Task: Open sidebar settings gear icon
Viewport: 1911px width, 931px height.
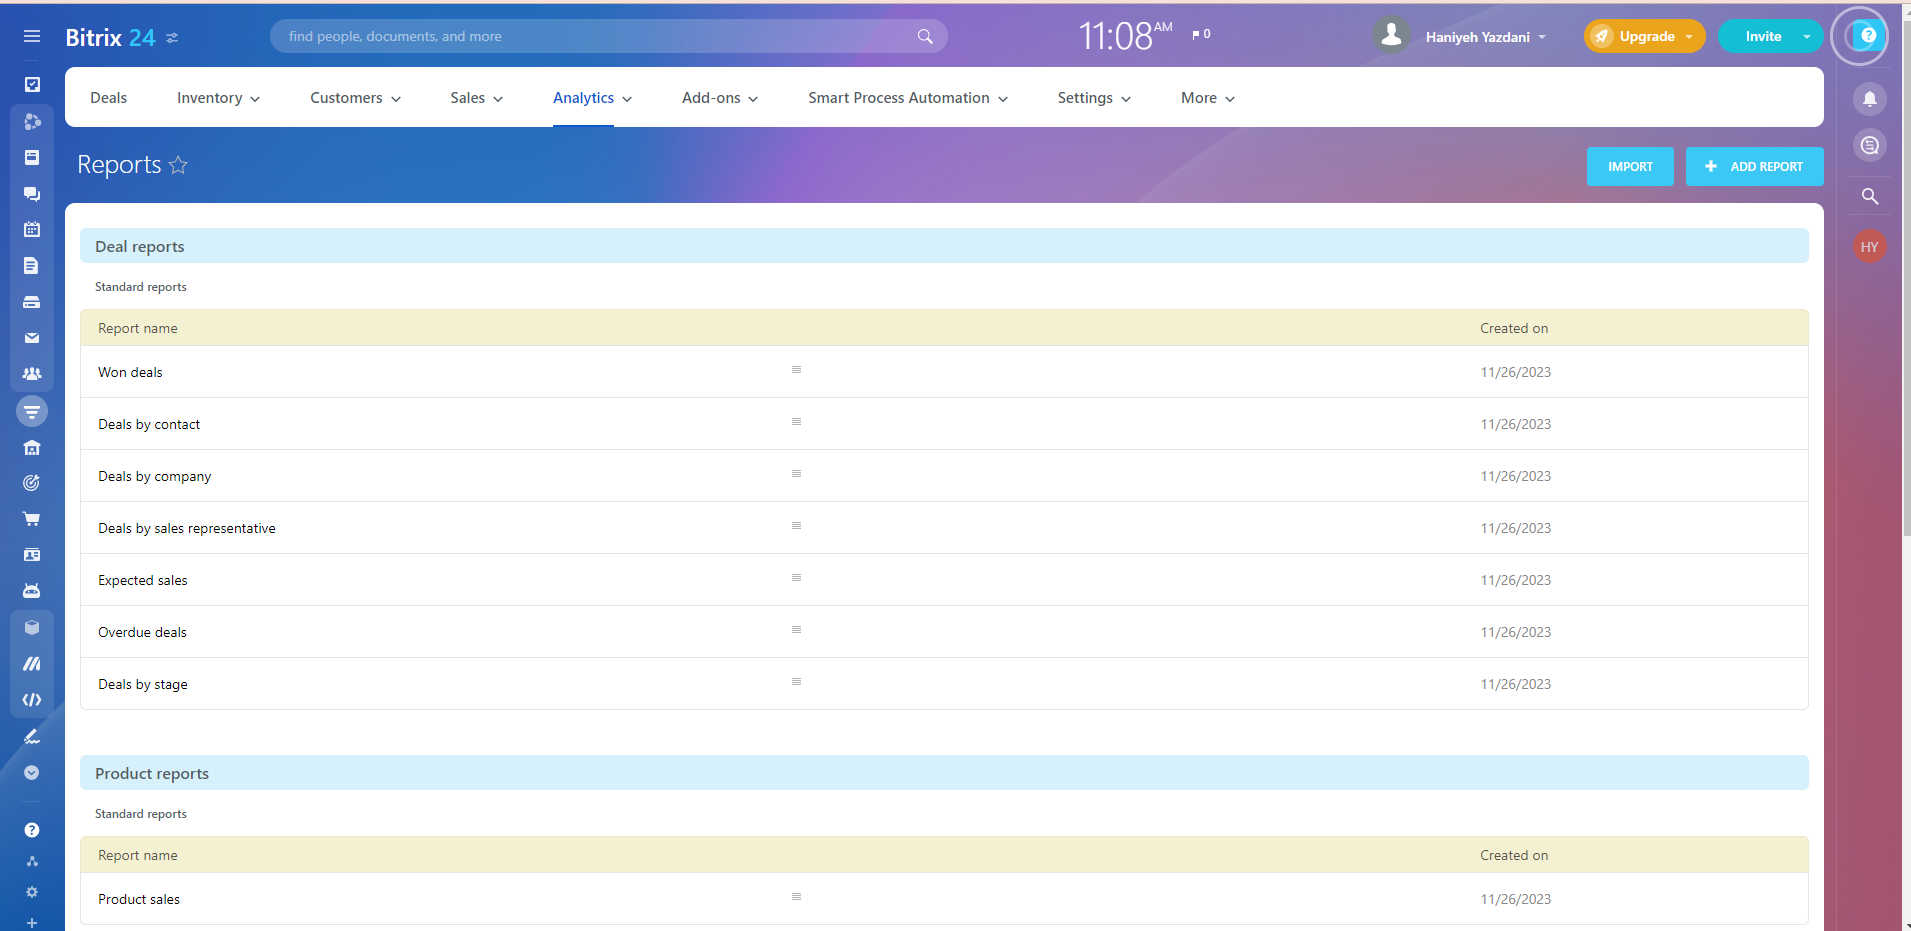Action: pyautogui.click(x=32, y=892)
